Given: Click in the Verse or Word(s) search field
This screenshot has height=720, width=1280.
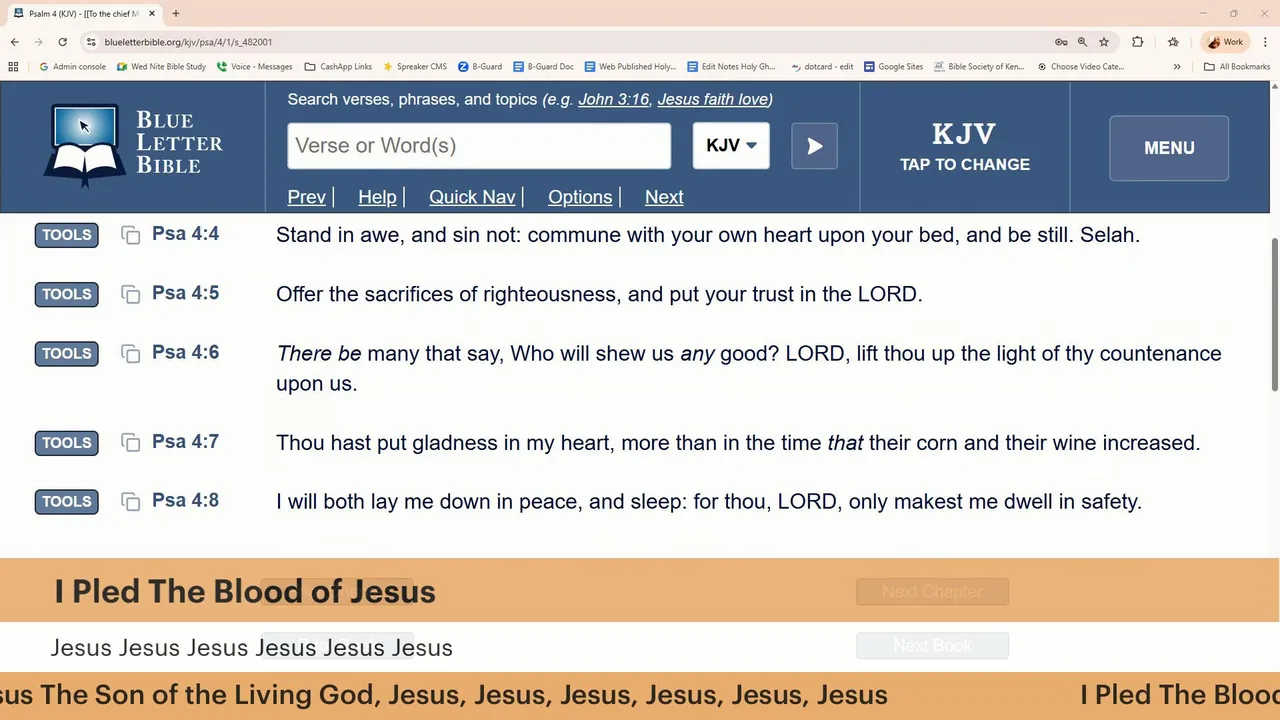Looking at the screenshot, I should (x=479, y=146).
